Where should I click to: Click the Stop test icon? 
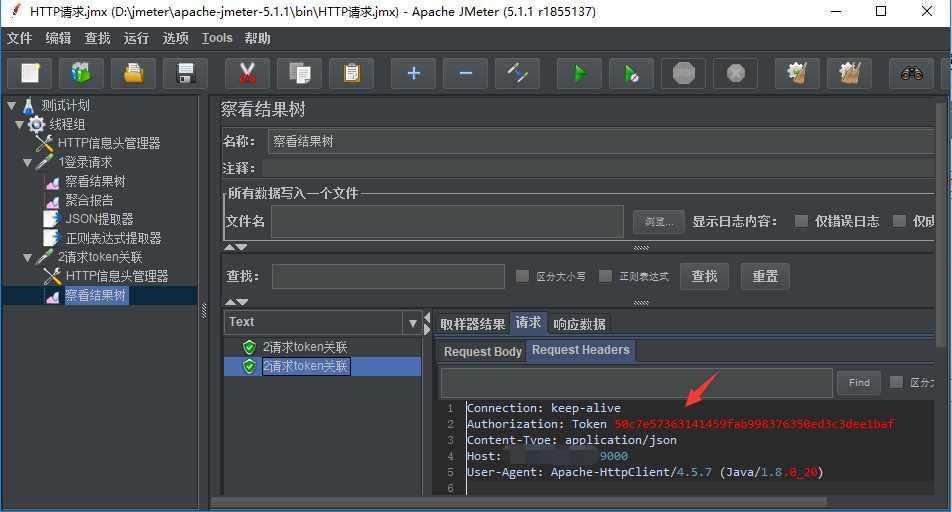pos(684,74)
